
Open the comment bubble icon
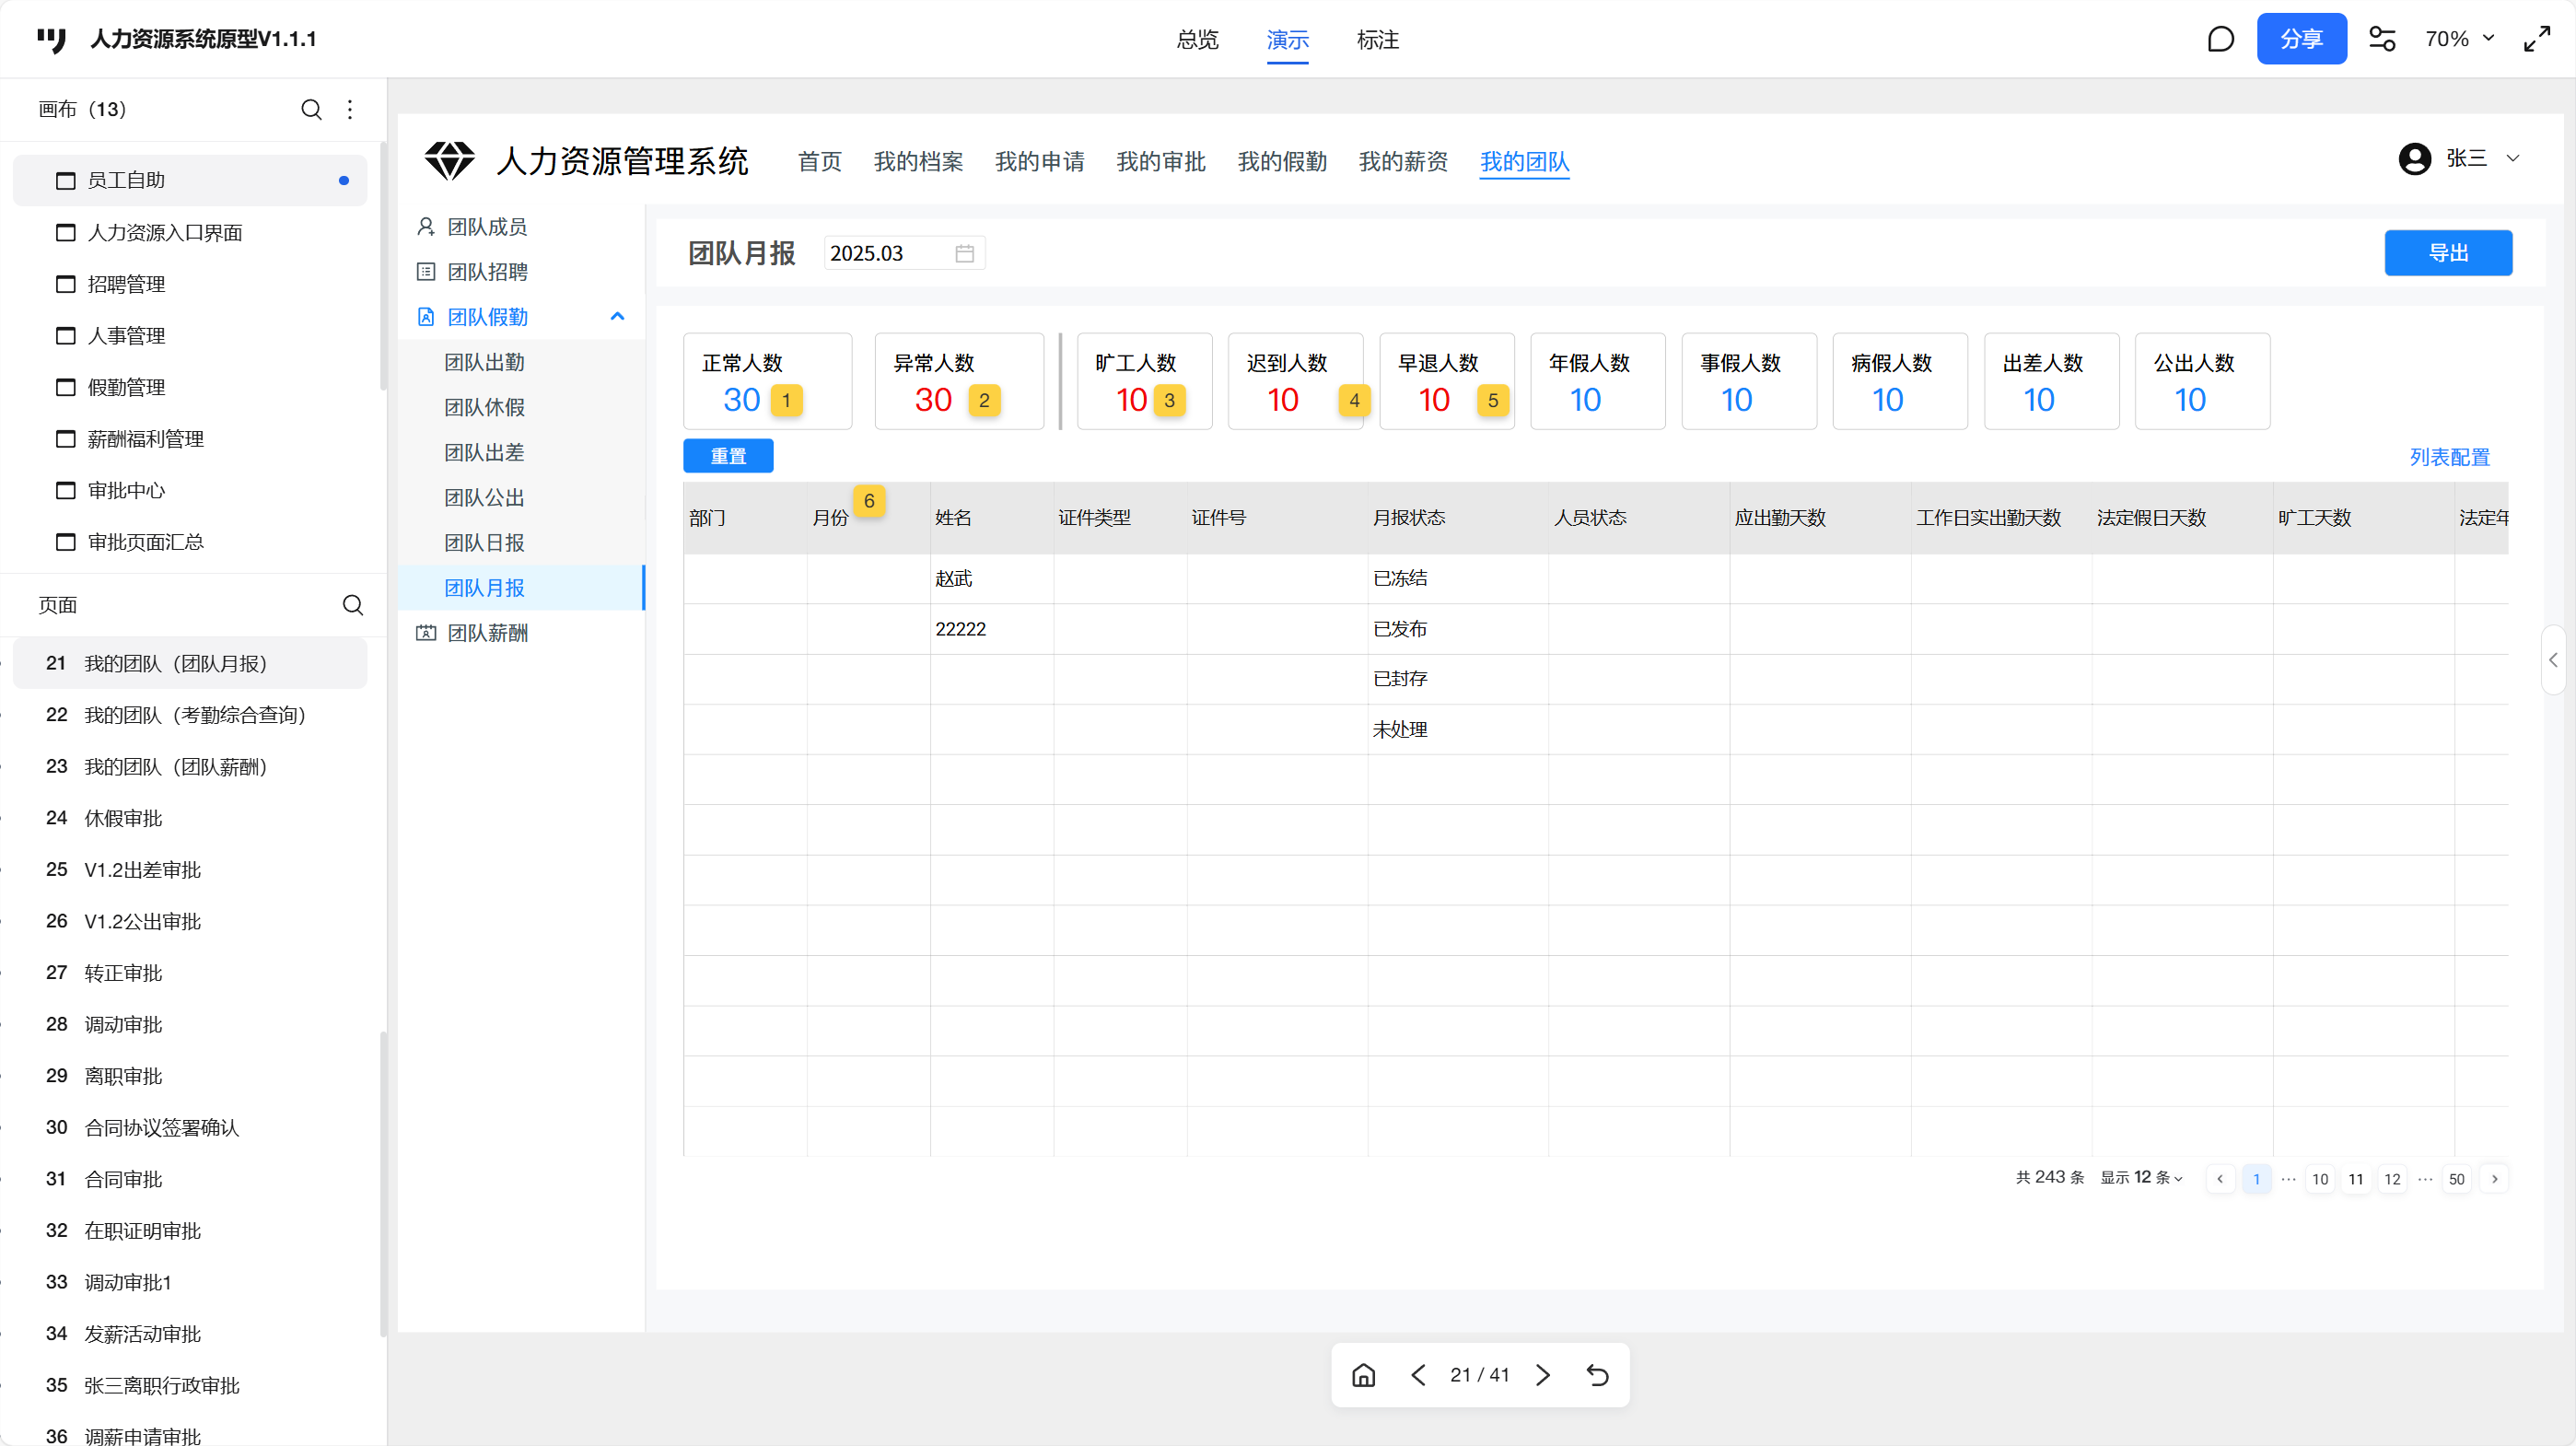point(2220,39)
